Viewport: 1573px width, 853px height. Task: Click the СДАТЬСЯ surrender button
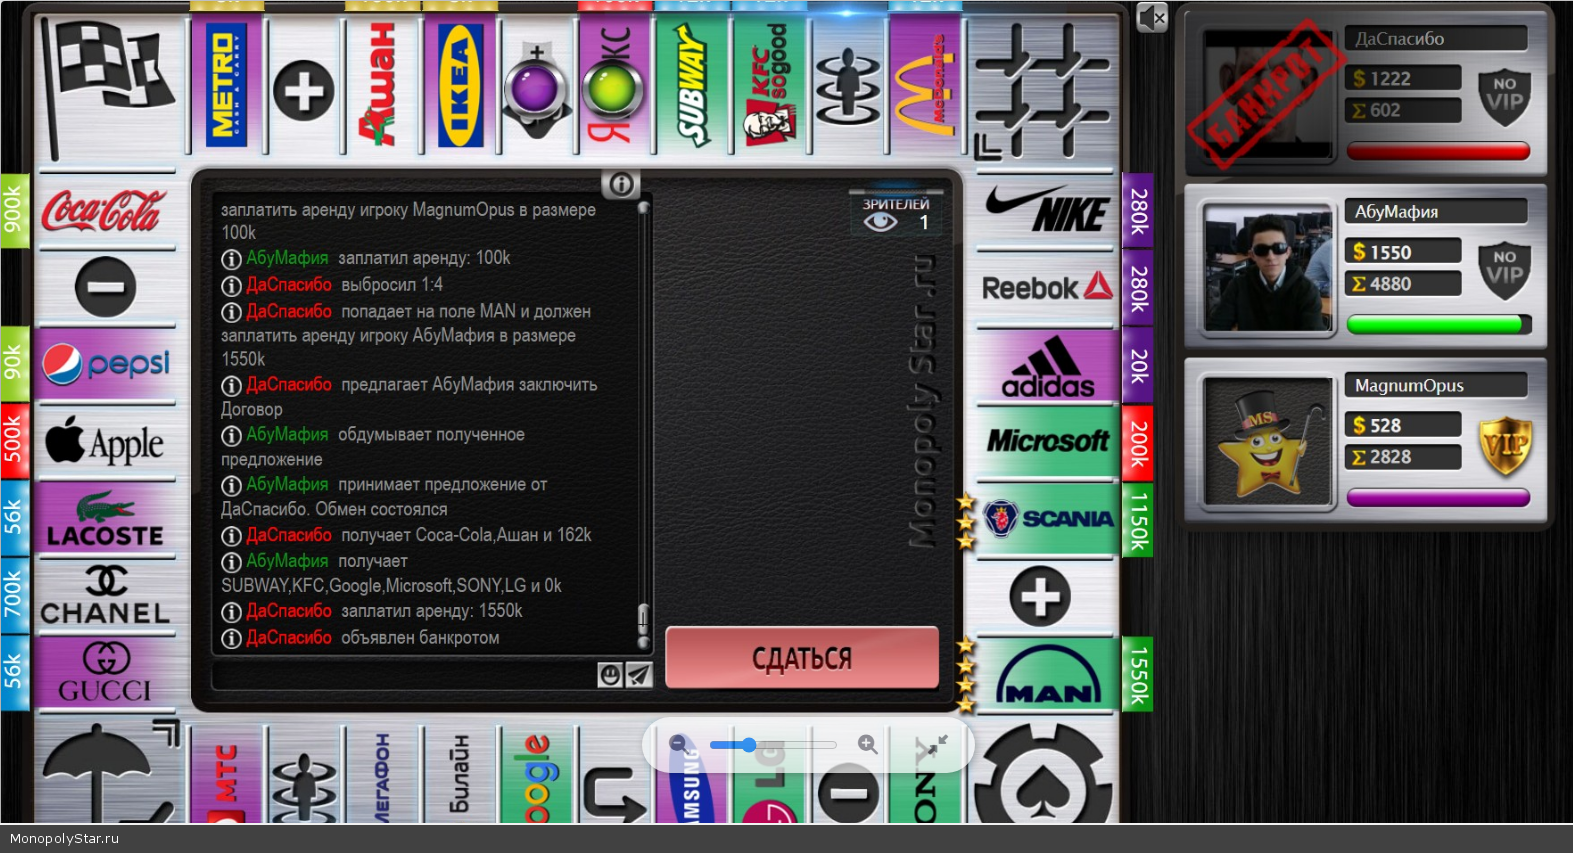coord(802,658)
